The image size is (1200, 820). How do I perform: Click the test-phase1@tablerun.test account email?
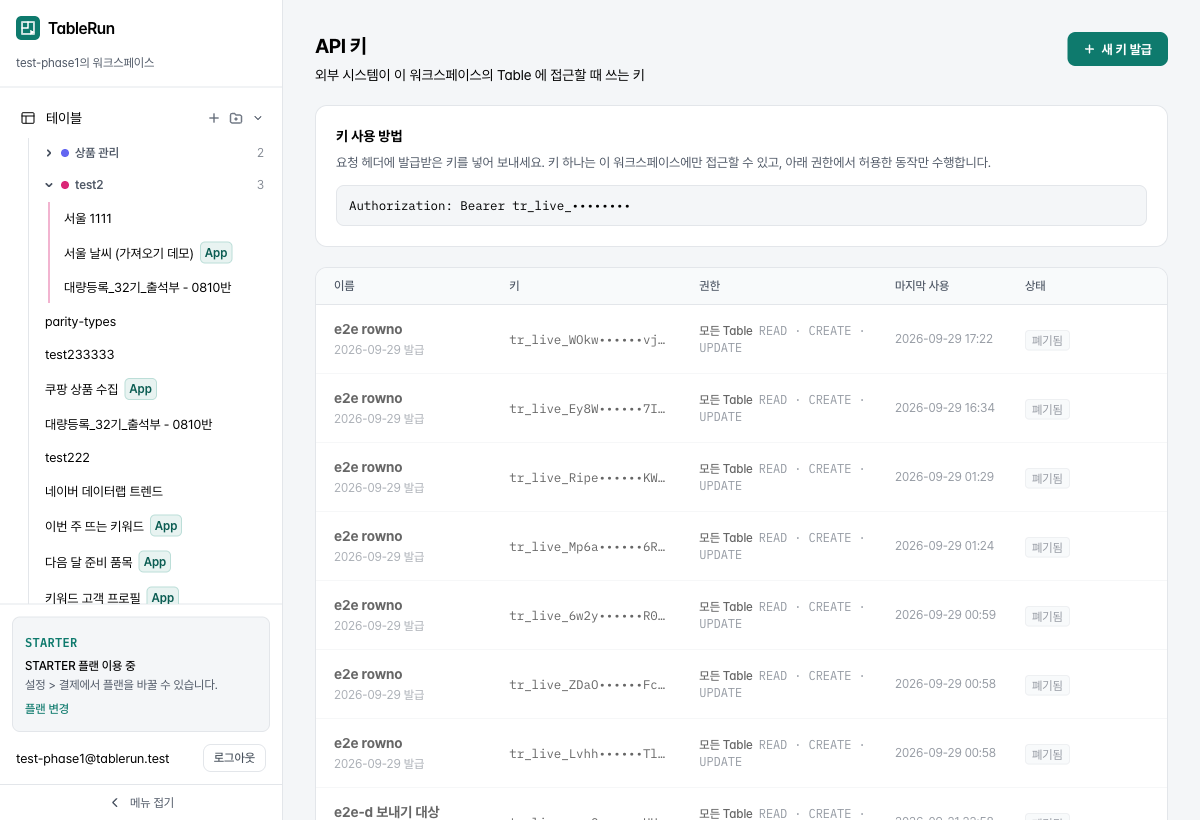(x=93, y=759)
